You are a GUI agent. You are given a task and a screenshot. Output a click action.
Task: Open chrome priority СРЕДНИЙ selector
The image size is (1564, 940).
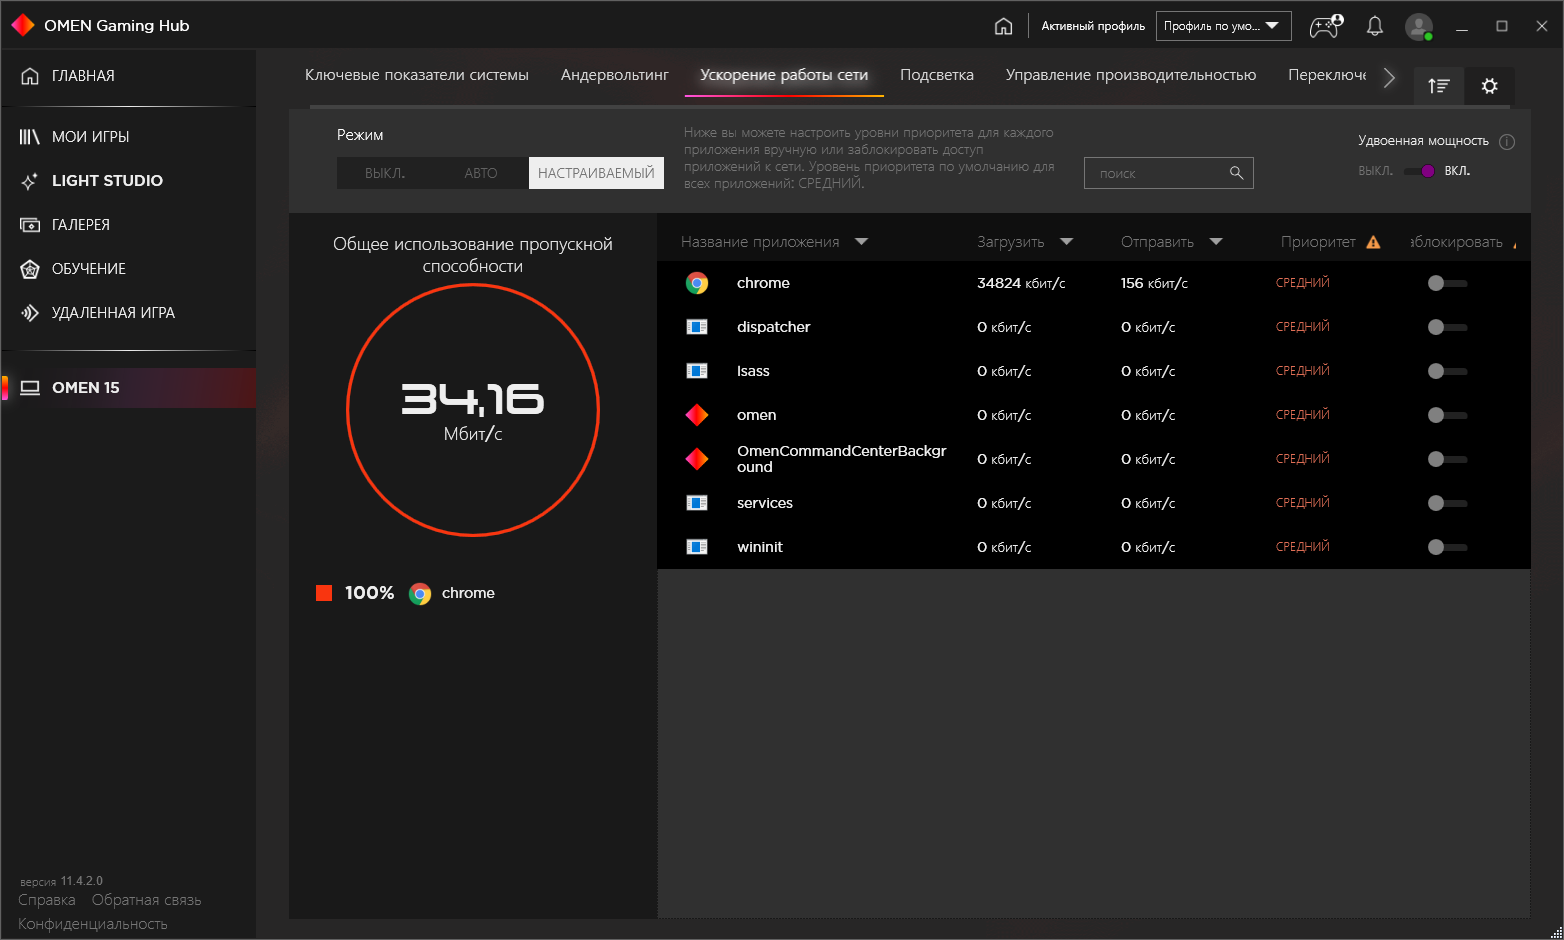(1303, 283)
